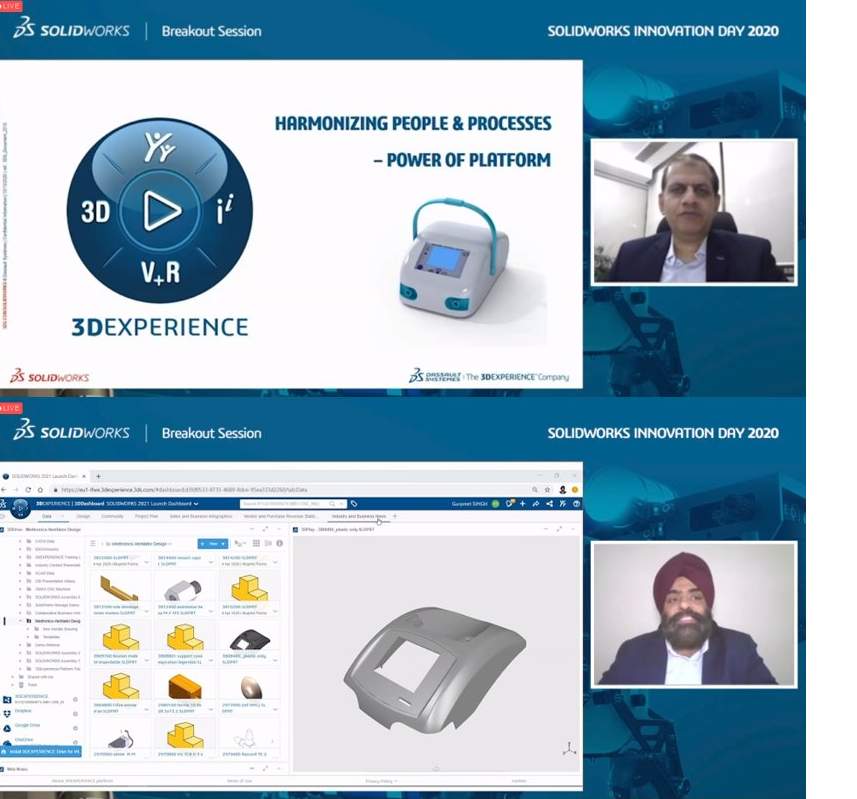Expand the Medtronics Ventilator Design breadcrumb dropdown
Screen dimensions: 857x799
pyautogui.click(x=170, y=544)
